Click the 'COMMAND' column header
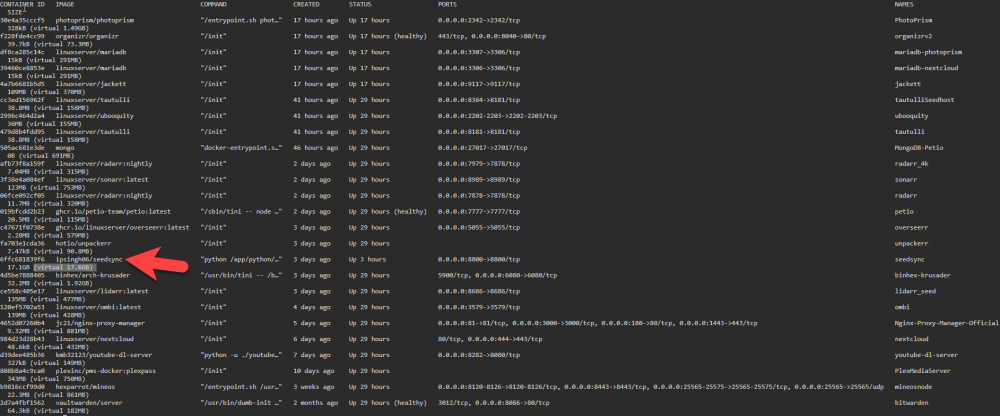This screenshot has height=416, width=1000. (x=214, y=4)
